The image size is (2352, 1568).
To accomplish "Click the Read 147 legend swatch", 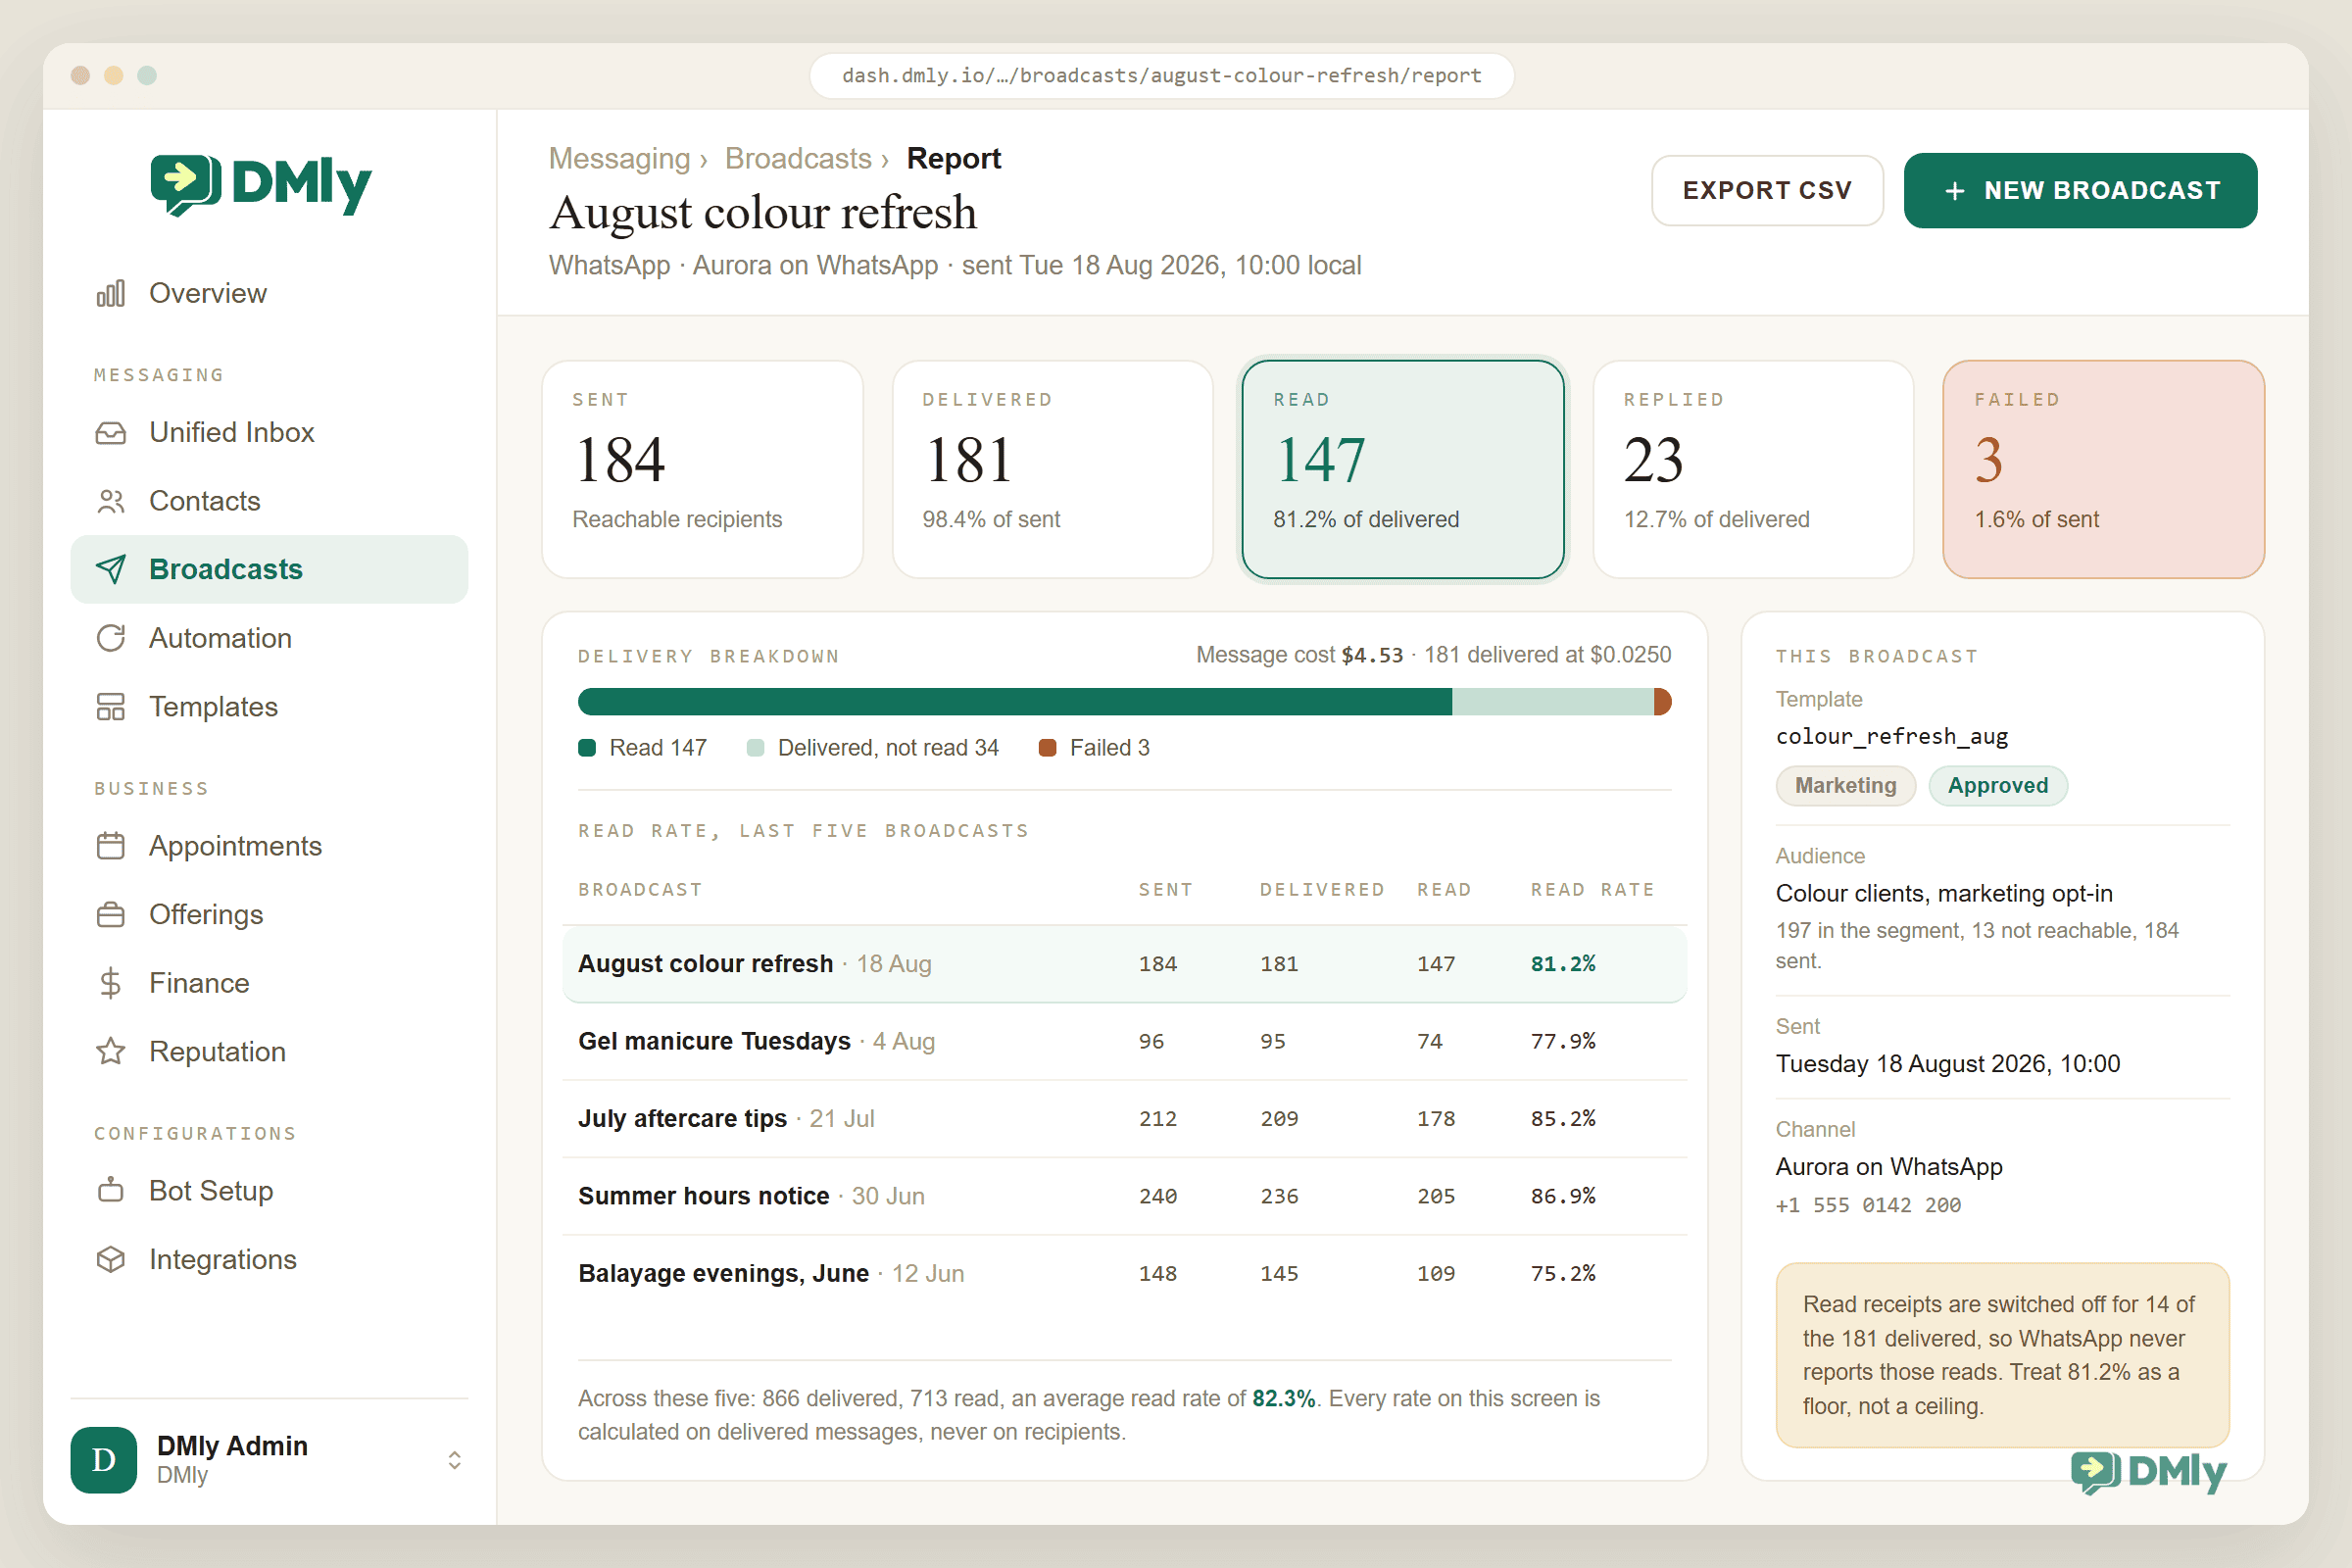I will pyautogui.click(x=587, y=748).
